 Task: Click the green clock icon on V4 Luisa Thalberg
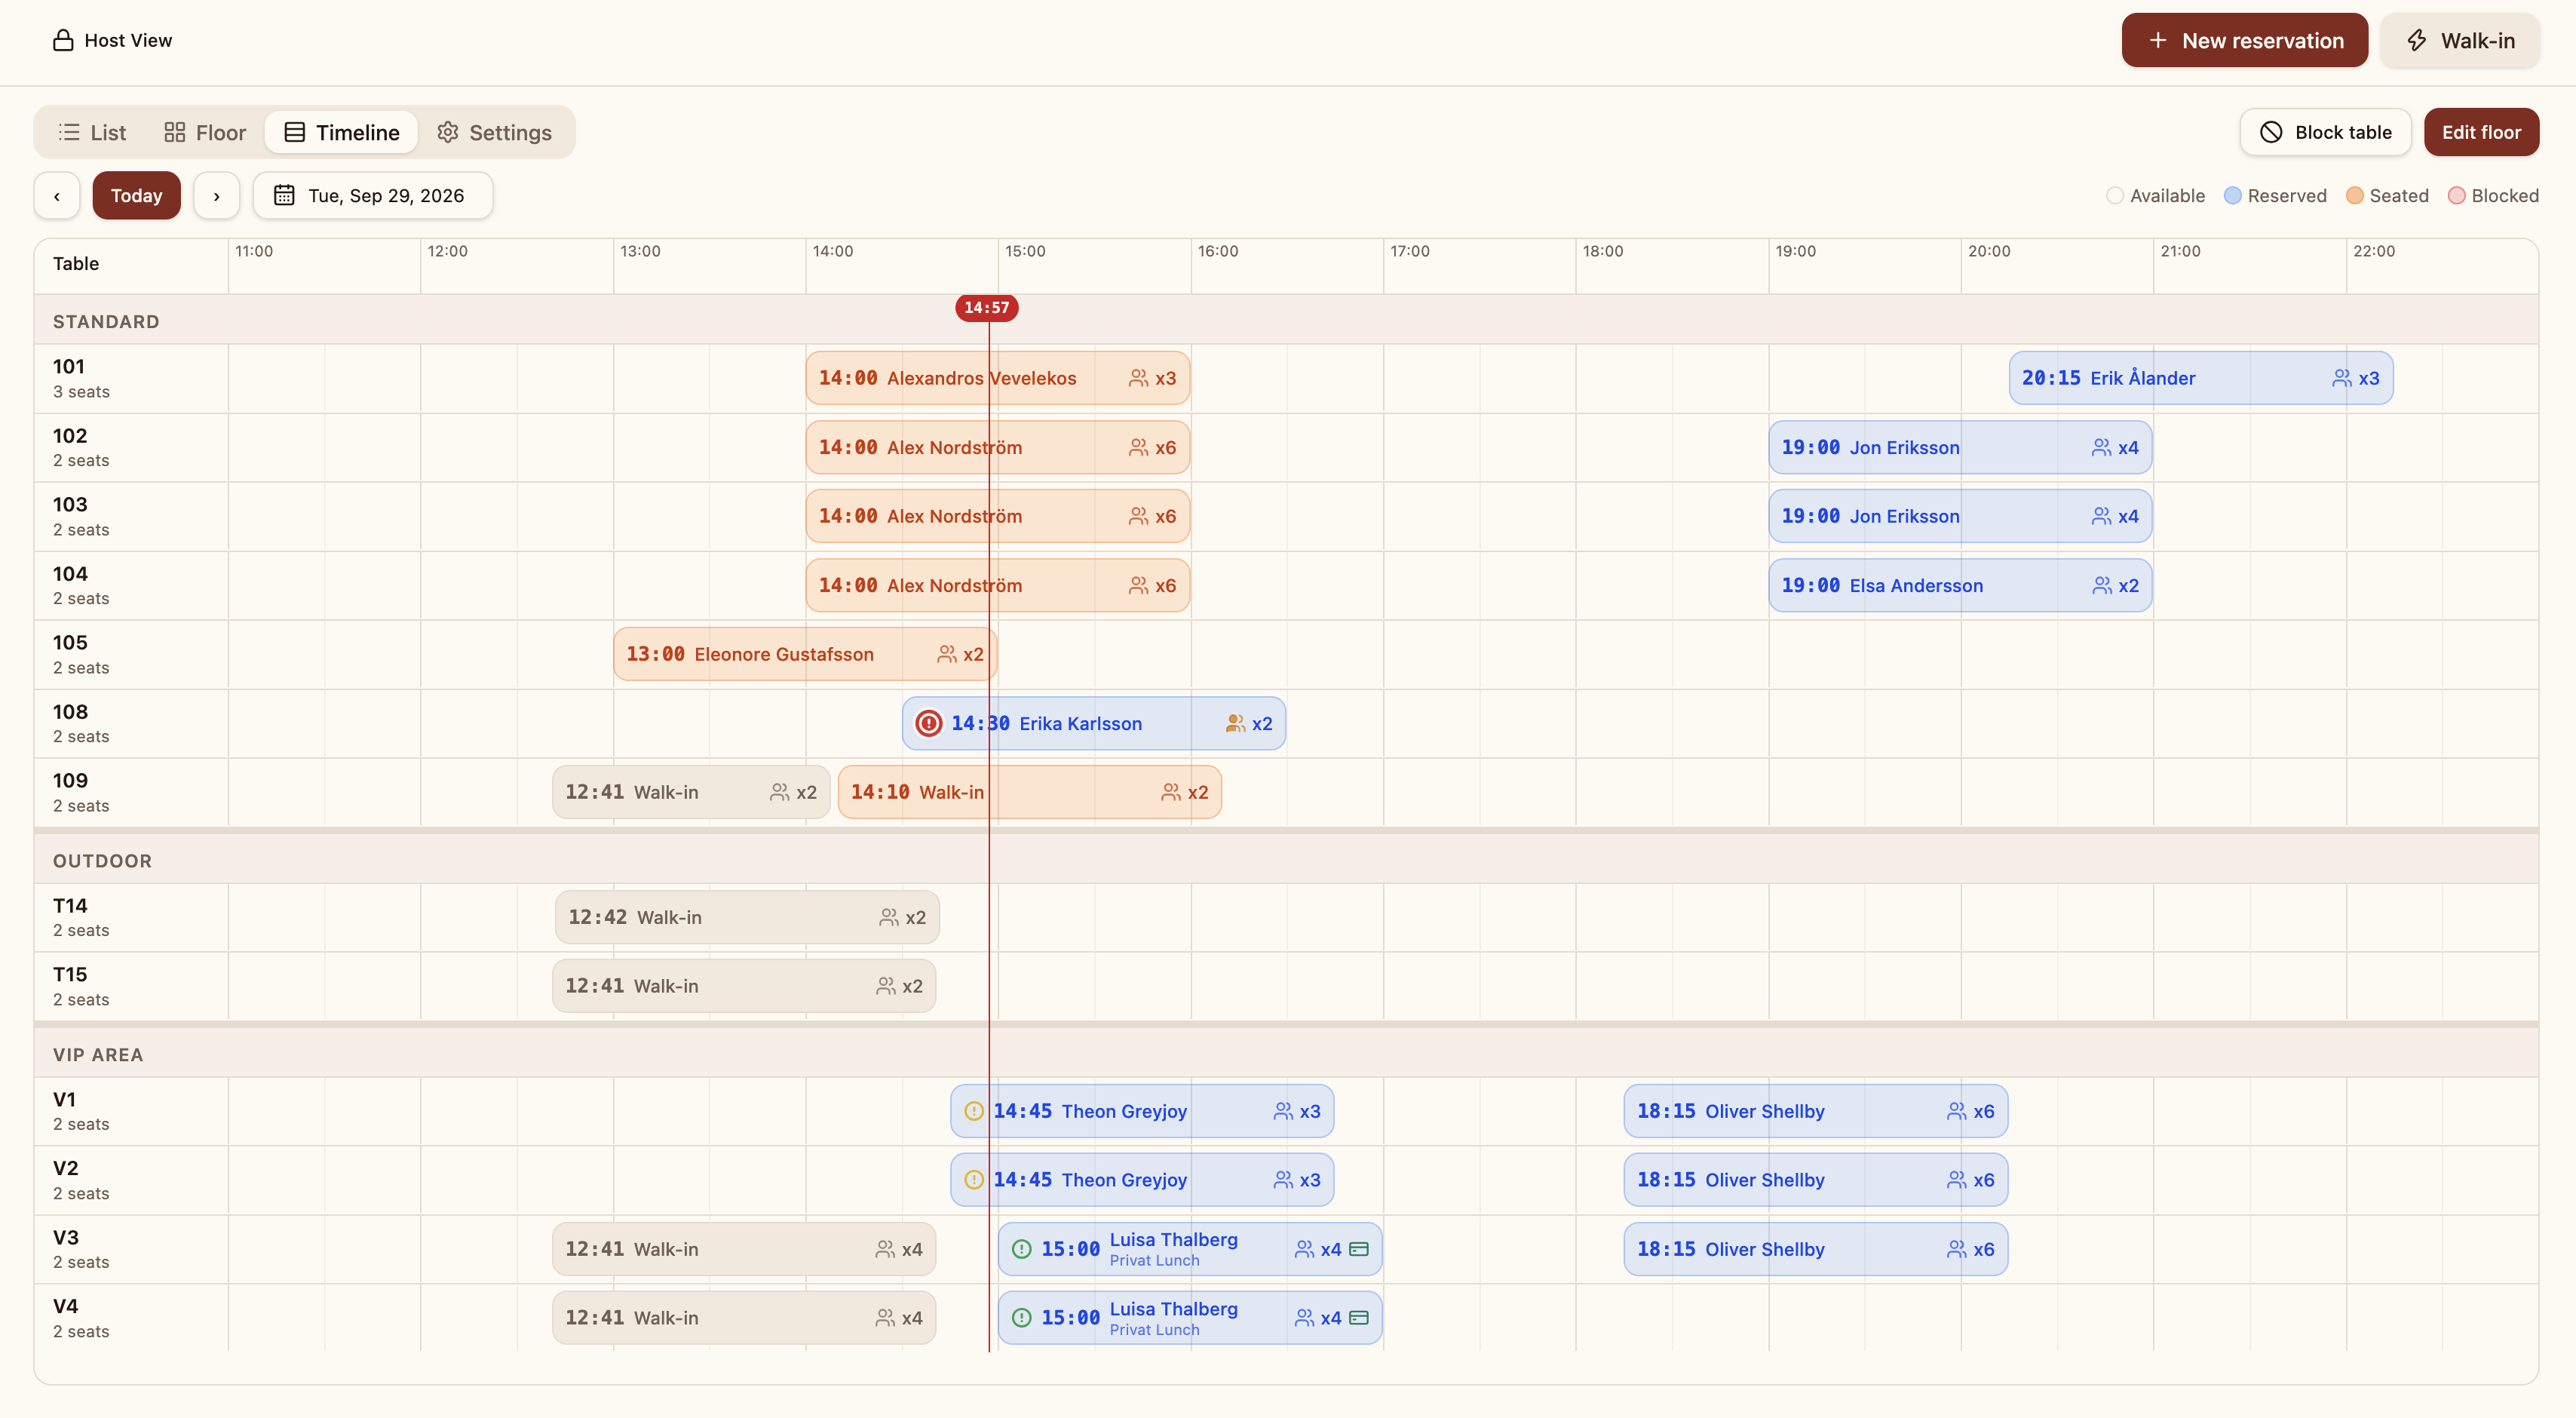click(x=1021, y=1318)
